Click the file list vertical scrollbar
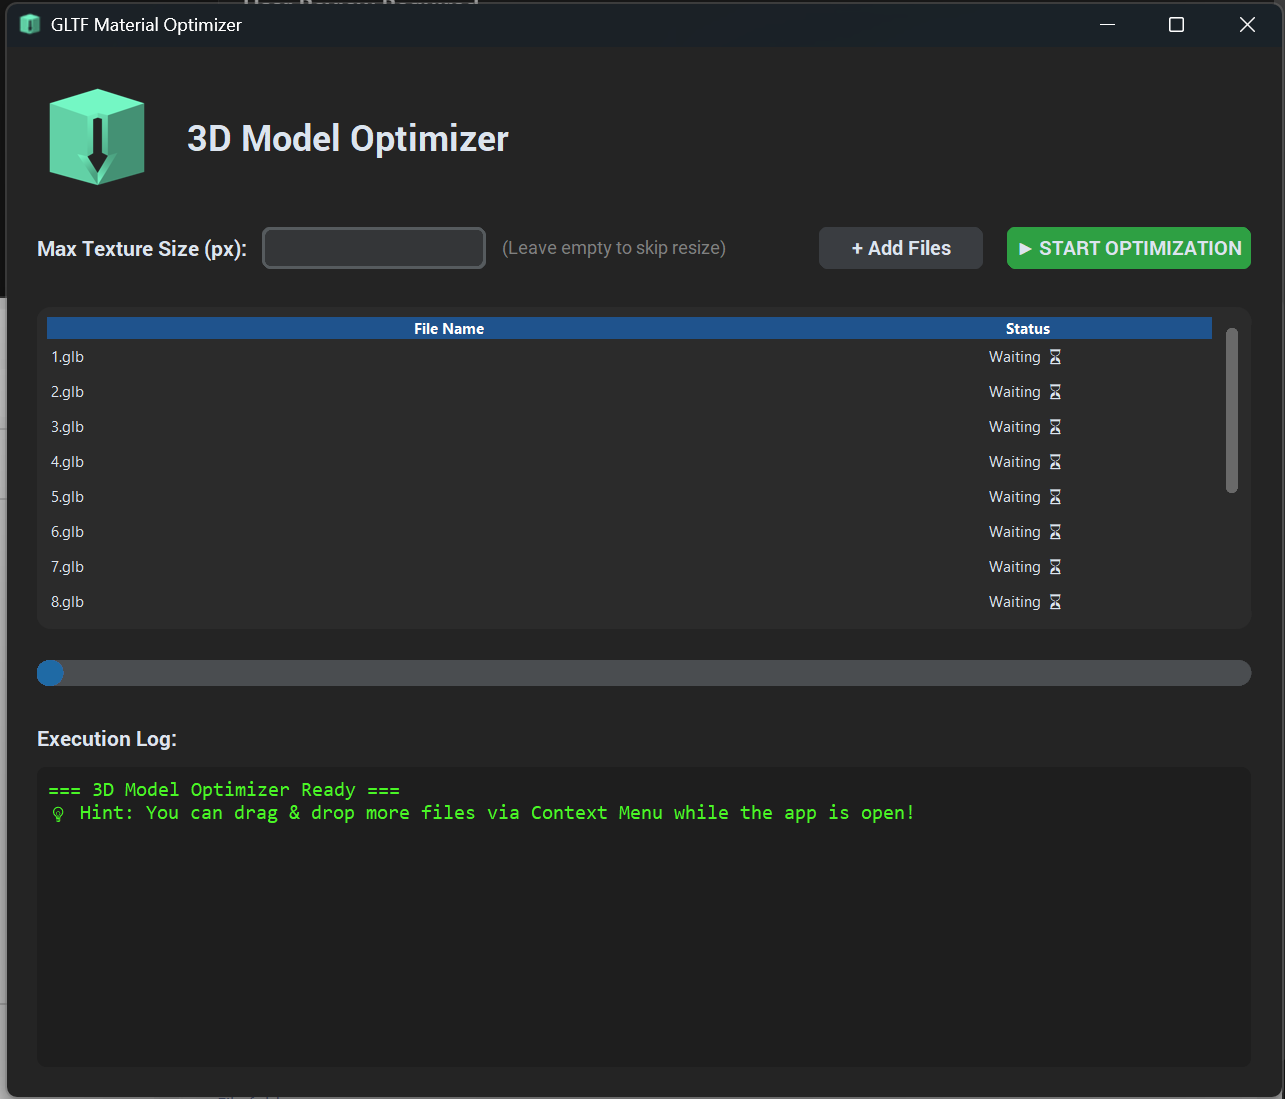Screen dimensions: 1285x1099 tap(1232, 410)
